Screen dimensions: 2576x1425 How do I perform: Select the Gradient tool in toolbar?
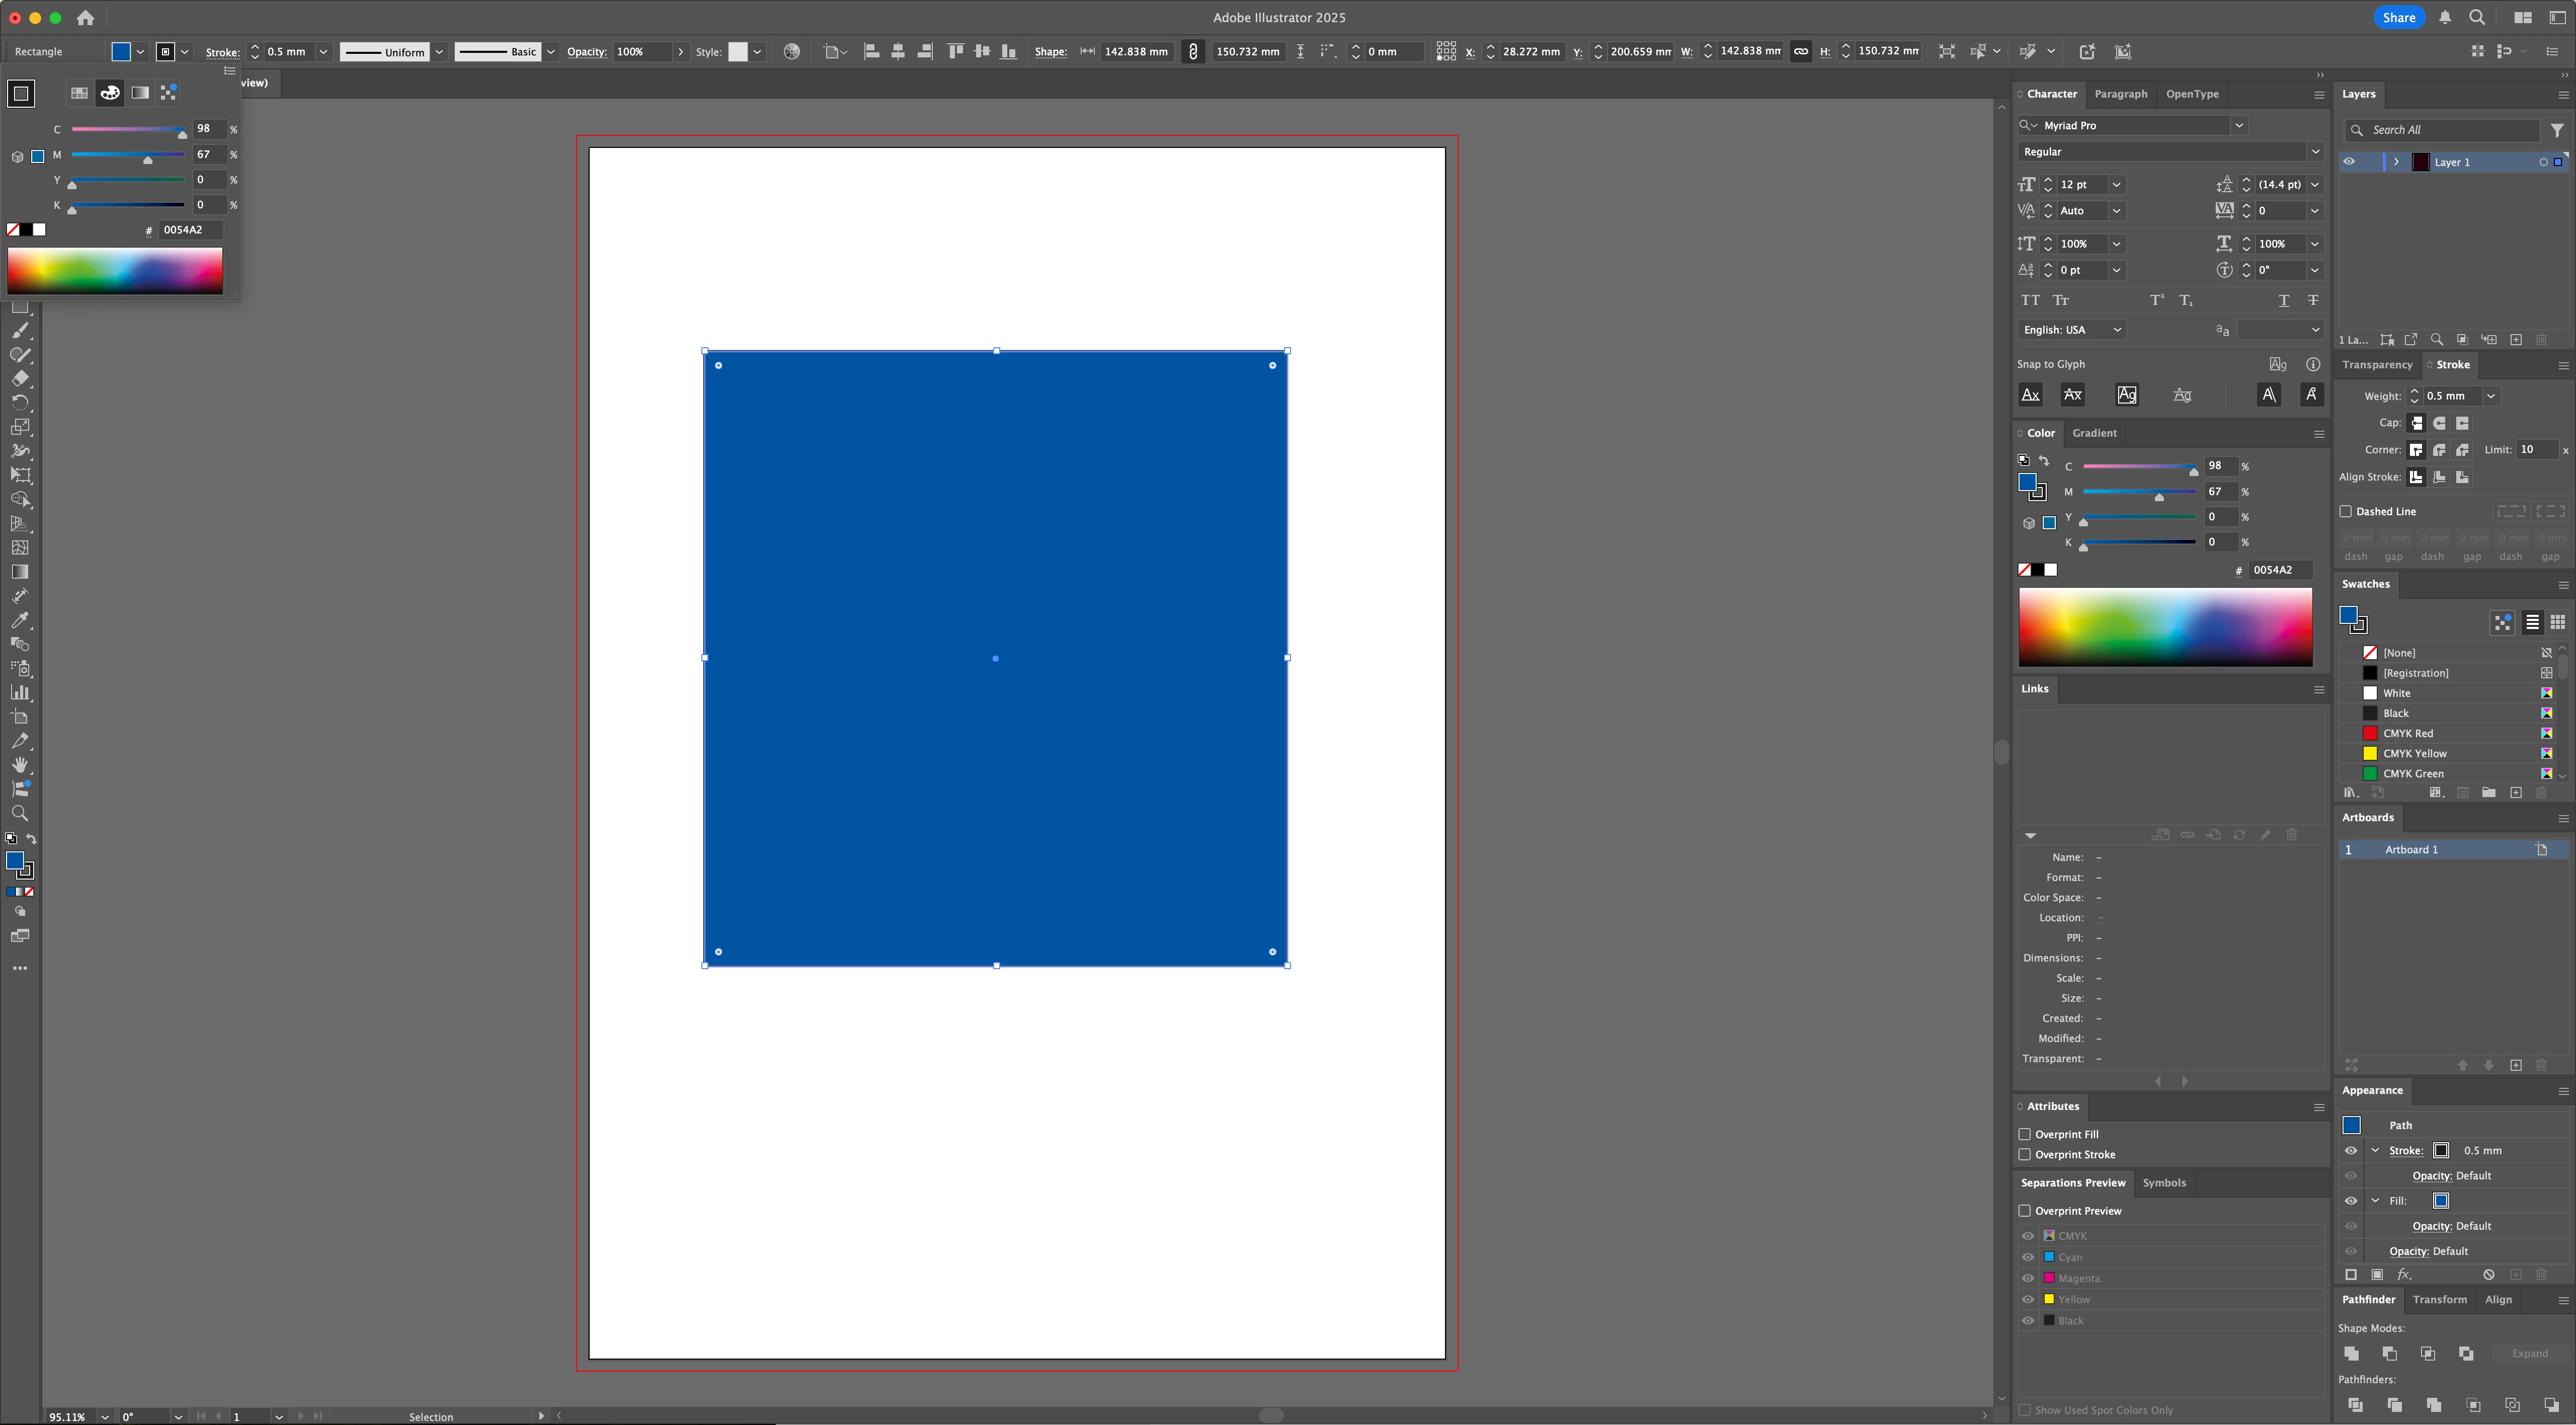coord(20,572)
